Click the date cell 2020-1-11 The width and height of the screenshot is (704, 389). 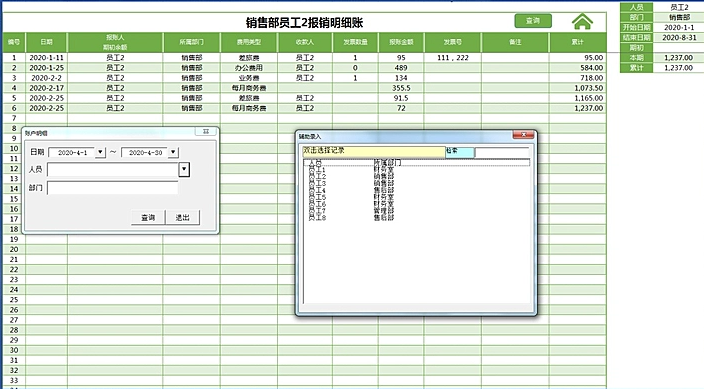(x=47, y=58)
